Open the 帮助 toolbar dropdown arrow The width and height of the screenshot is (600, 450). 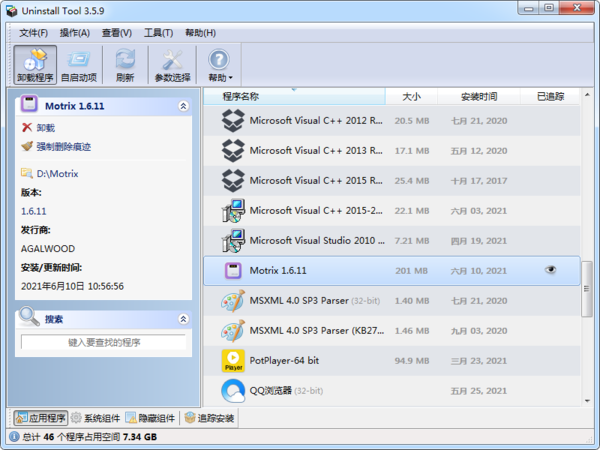tap(231, 78)
